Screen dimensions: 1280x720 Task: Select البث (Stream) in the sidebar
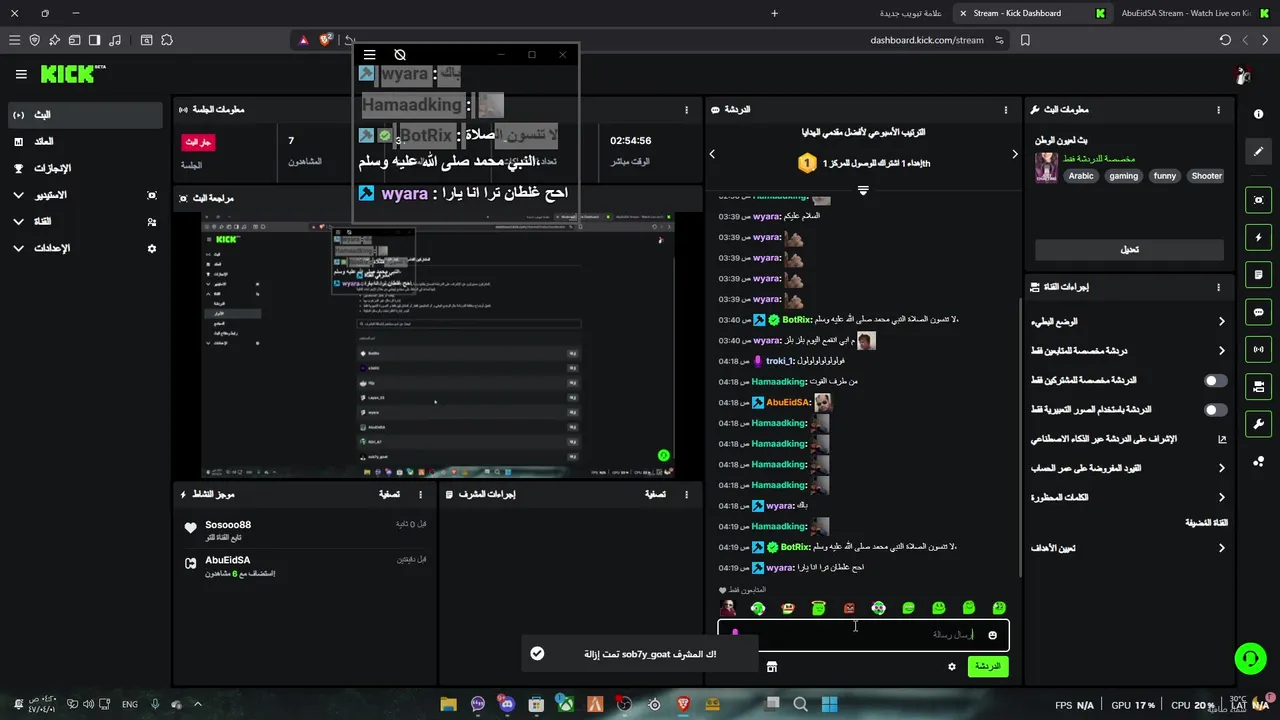pyautogui.click(x=85, y=115)
